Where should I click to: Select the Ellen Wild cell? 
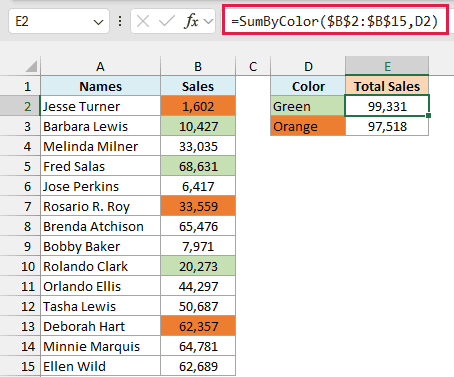(100, 366)
